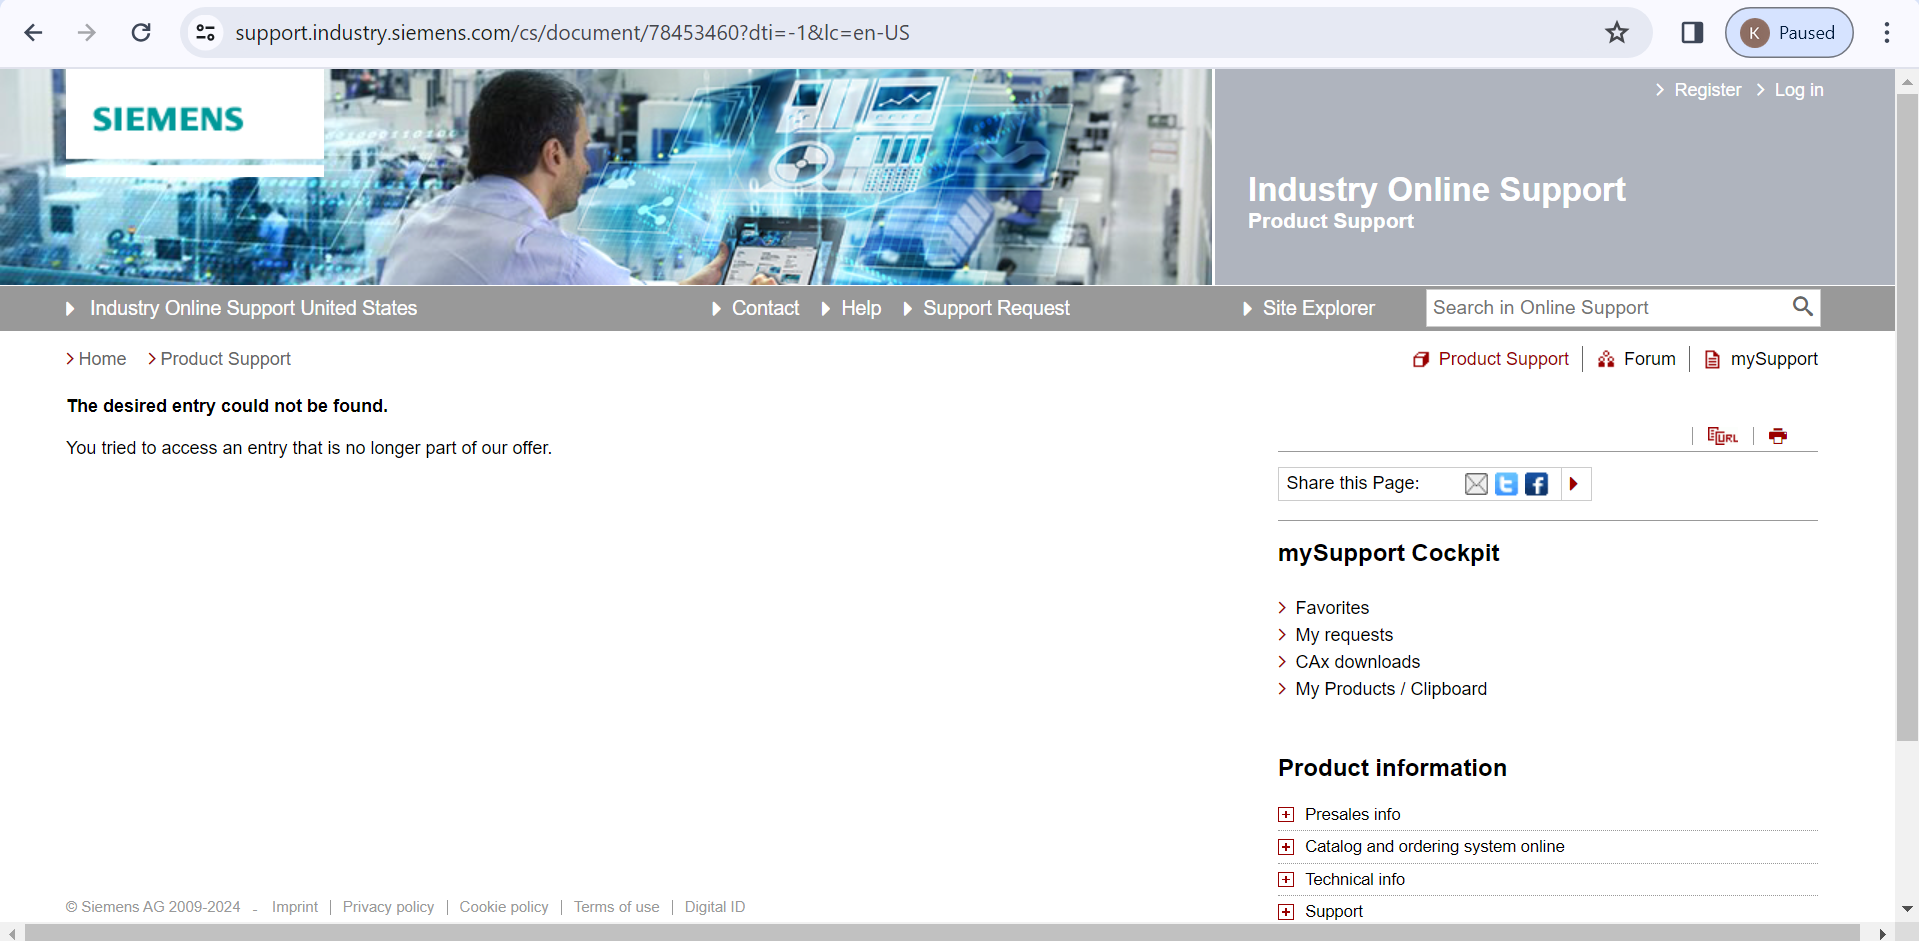Open the Terms of use footer link
Viewport: 1919px width, 941px height.
[616, 907]
